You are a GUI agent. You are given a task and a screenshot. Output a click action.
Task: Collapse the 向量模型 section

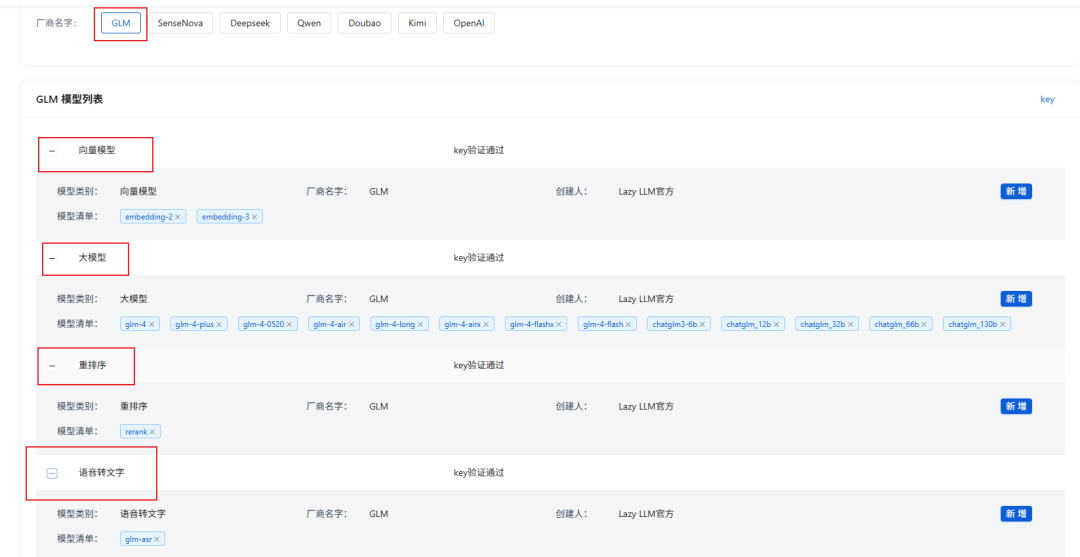click(52, 150)
